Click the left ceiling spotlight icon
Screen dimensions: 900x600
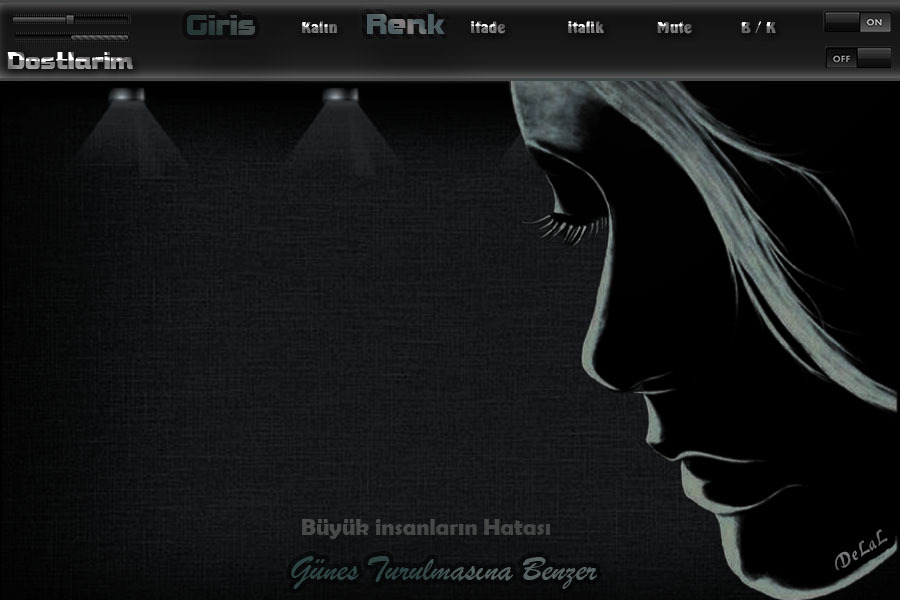point(126,95)
